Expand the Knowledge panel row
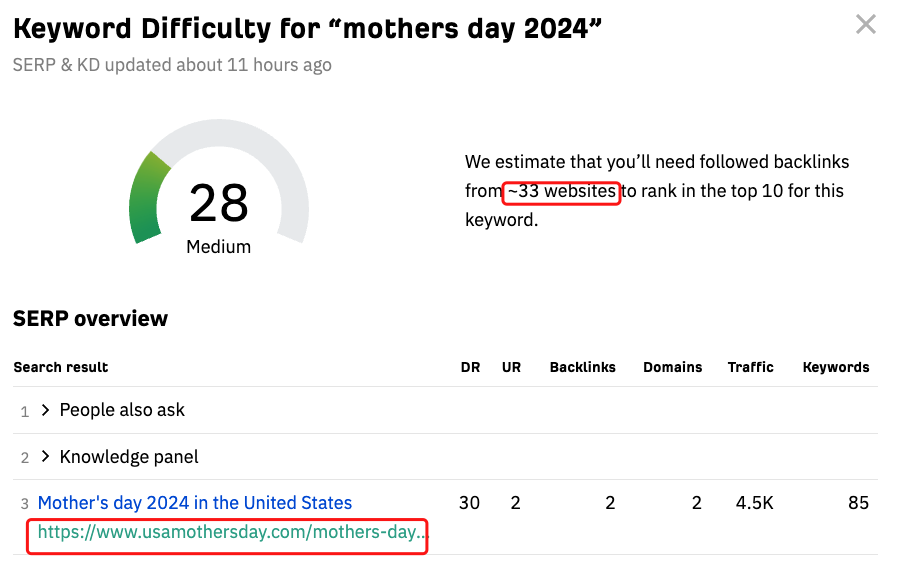The image size is (902, 563). (46, 457)
